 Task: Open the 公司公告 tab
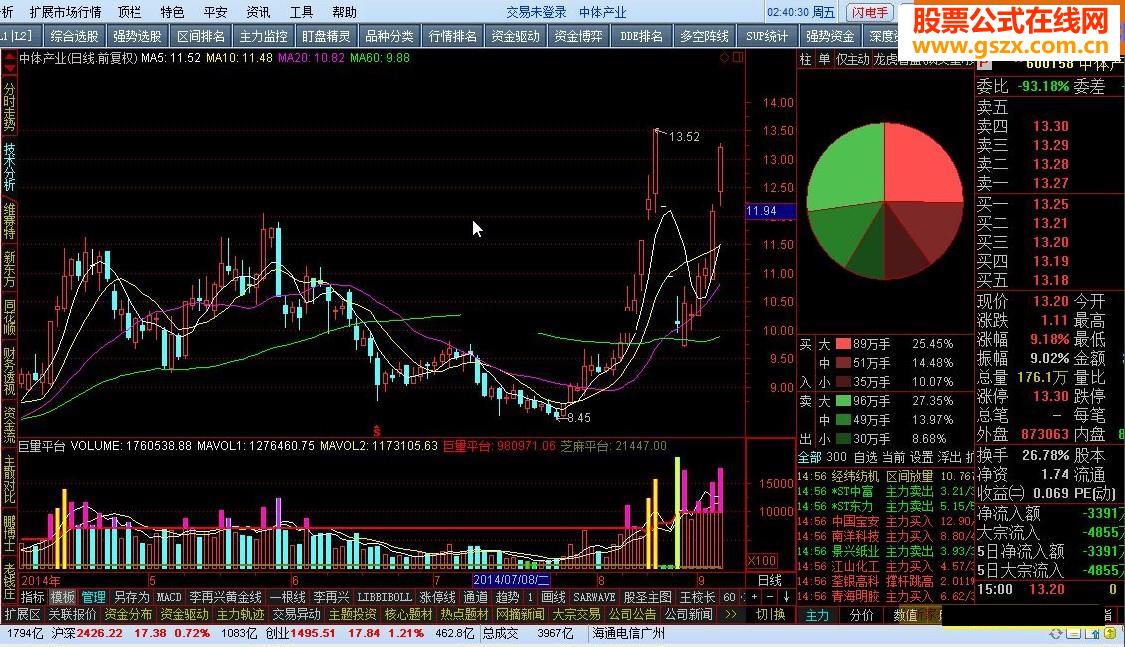pos(632,615)
